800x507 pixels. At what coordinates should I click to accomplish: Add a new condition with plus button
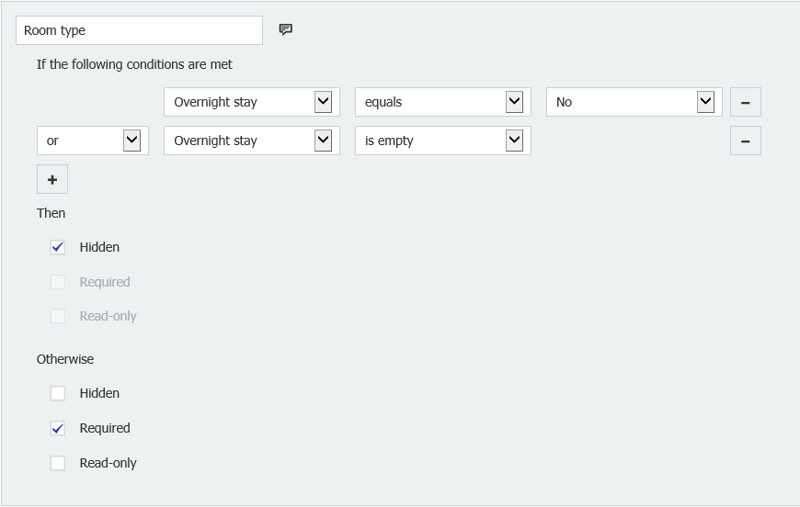pos(52,180)
